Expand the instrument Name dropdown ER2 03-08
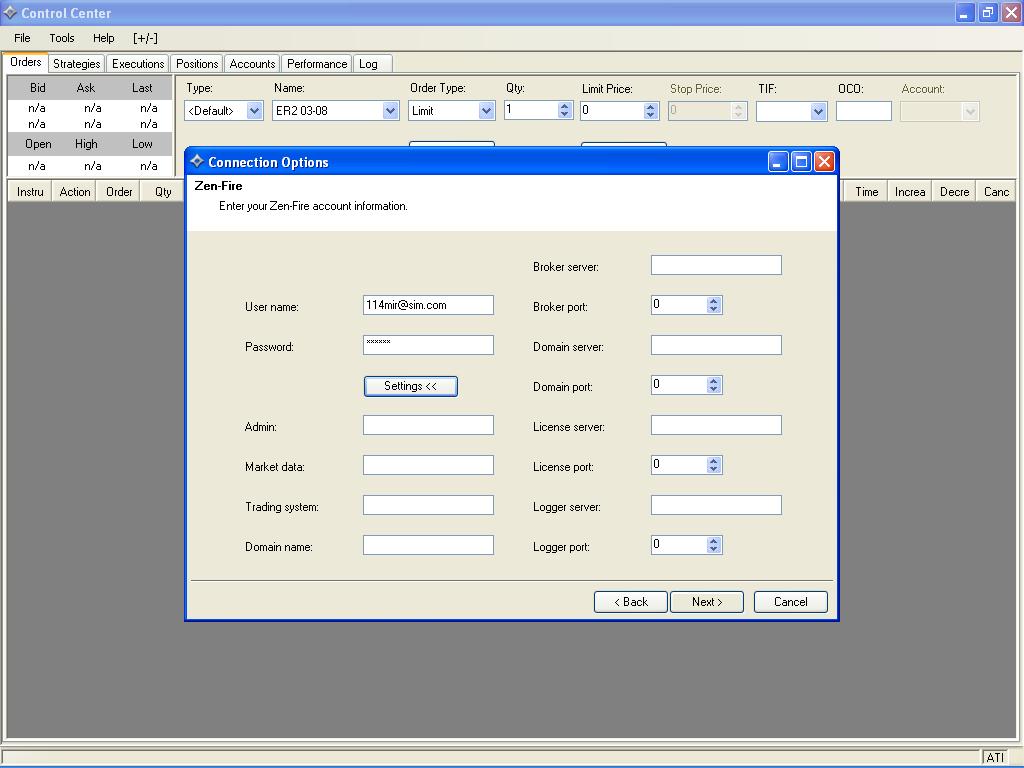1024x768 pixels. coord(390,111)
